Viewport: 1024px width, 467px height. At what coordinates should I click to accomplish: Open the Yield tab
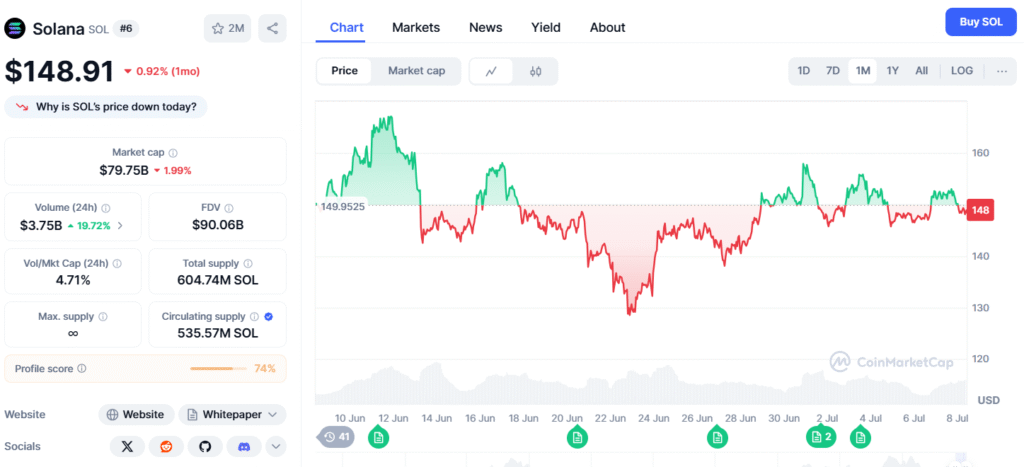[x=546, y=27]
